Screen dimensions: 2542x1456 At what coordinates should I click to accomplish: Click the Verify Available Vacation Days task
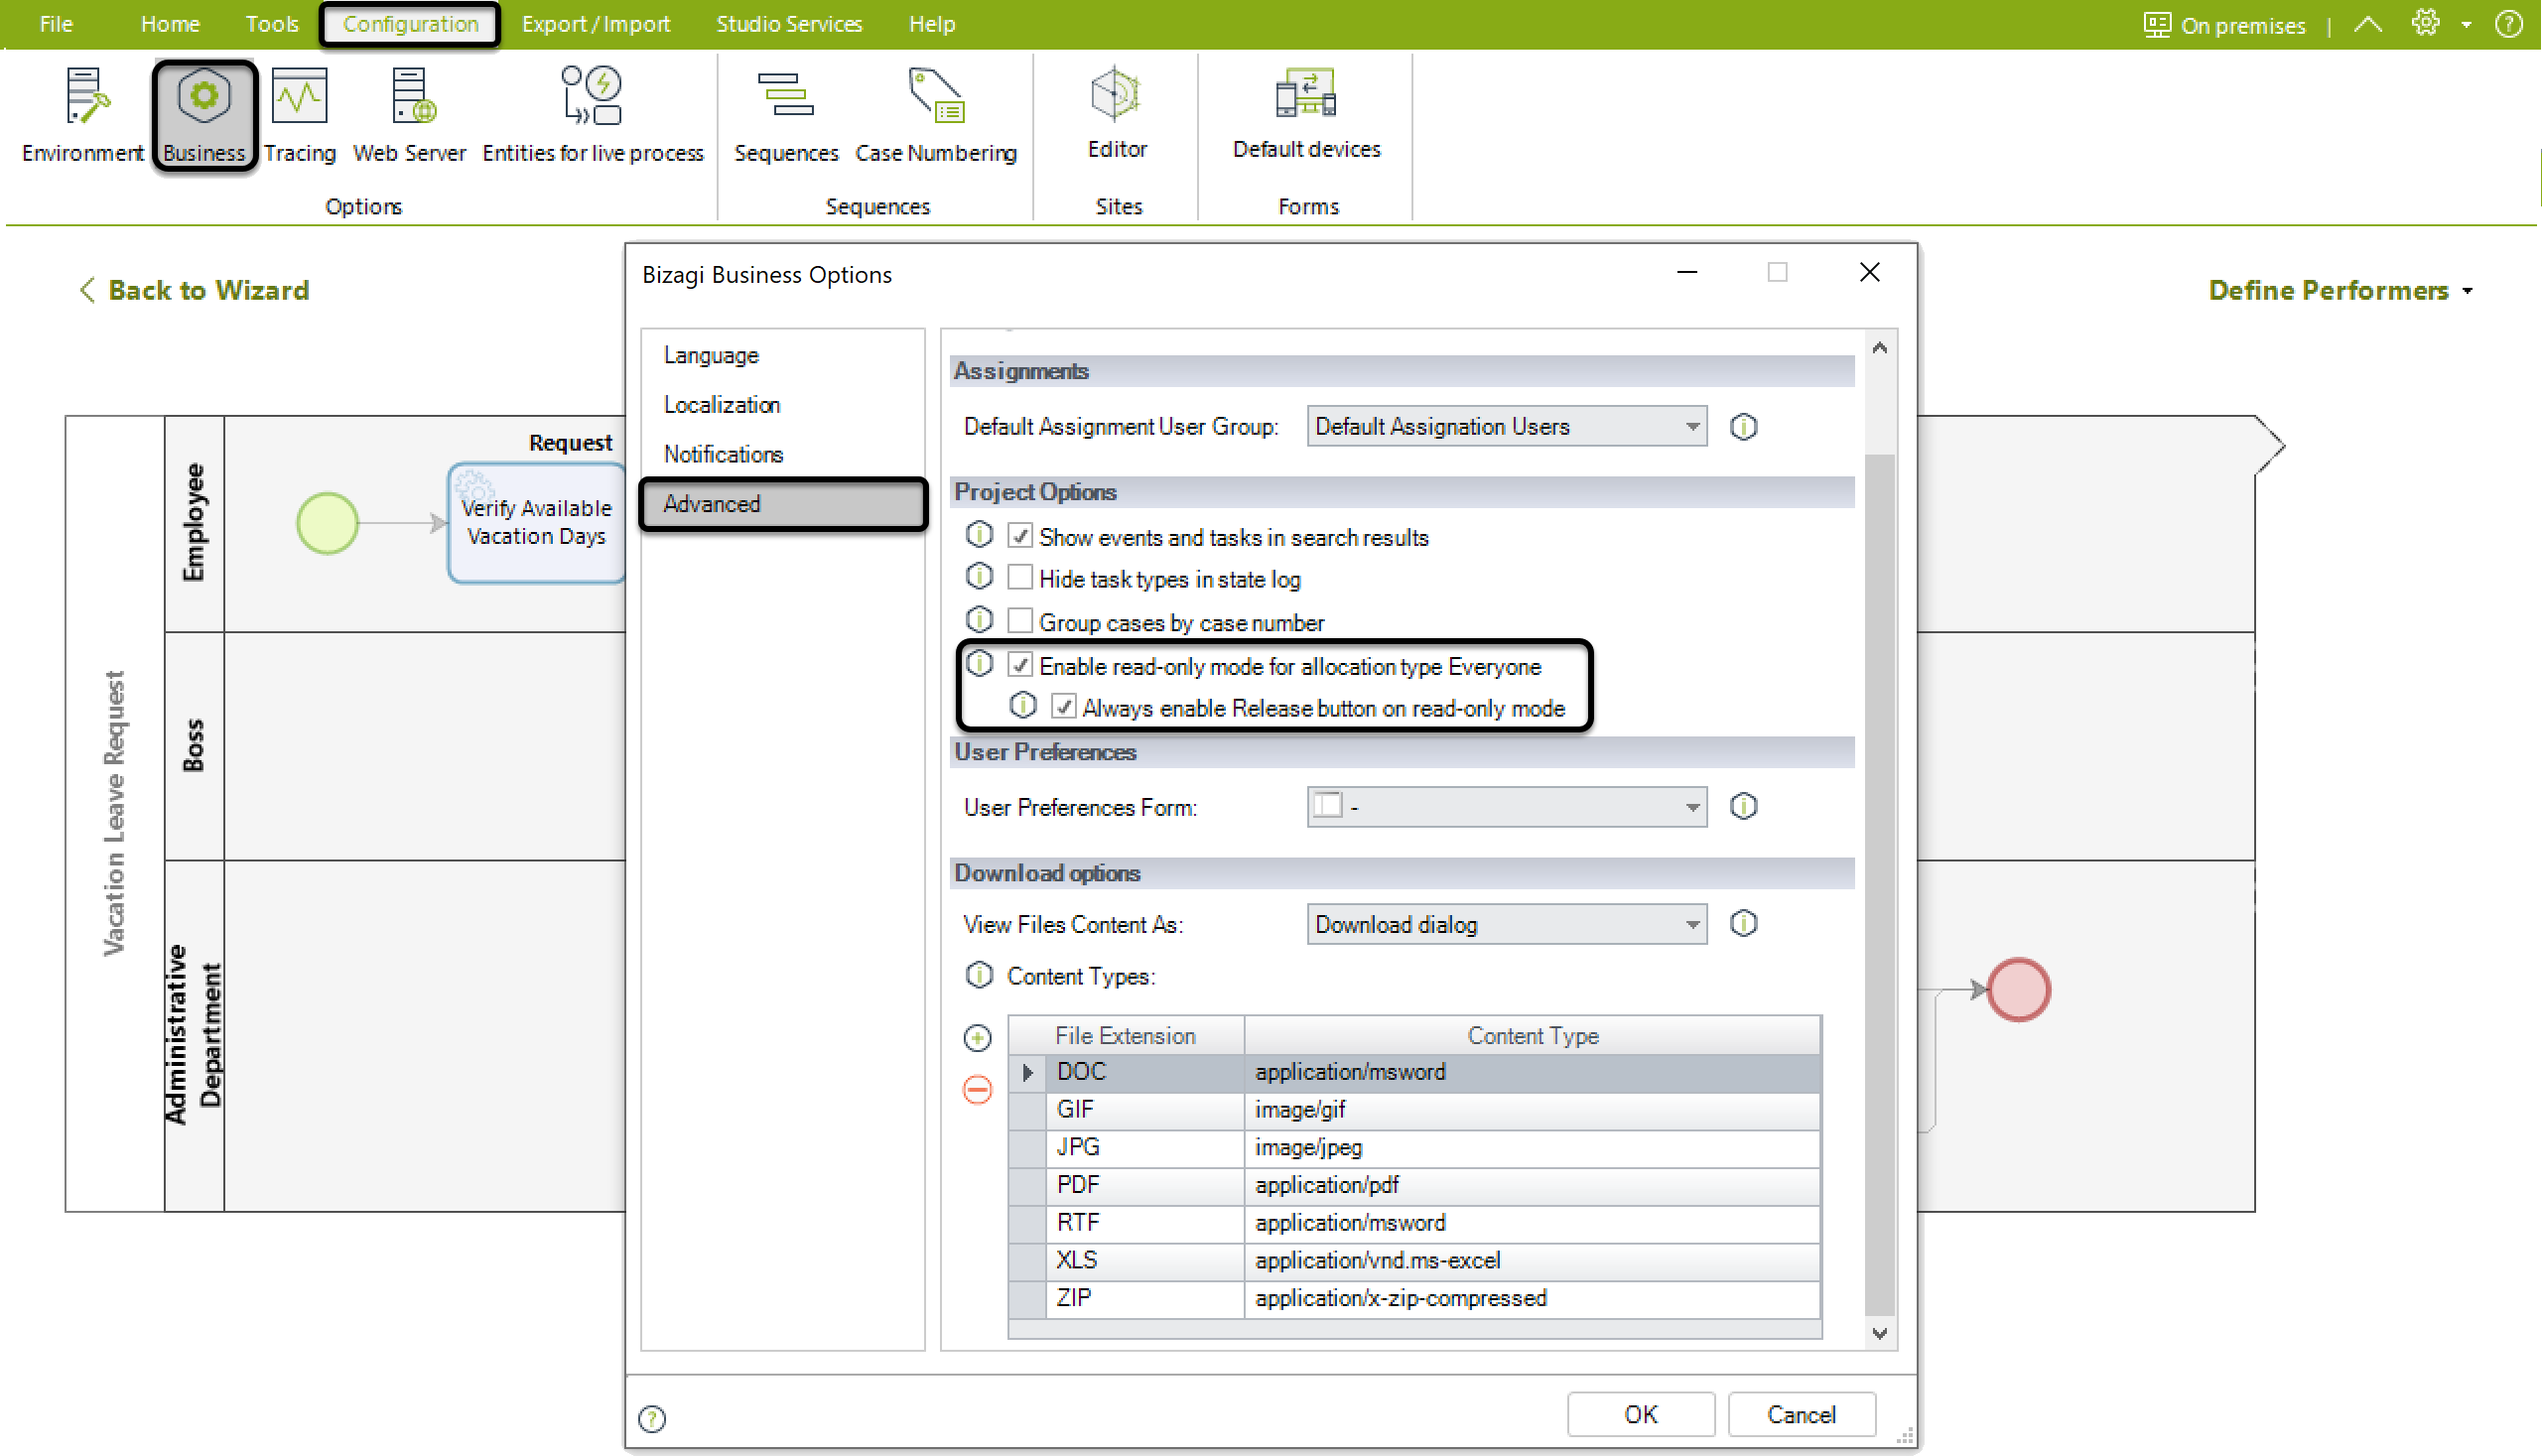pyautogui.click(x=536, y=522)
